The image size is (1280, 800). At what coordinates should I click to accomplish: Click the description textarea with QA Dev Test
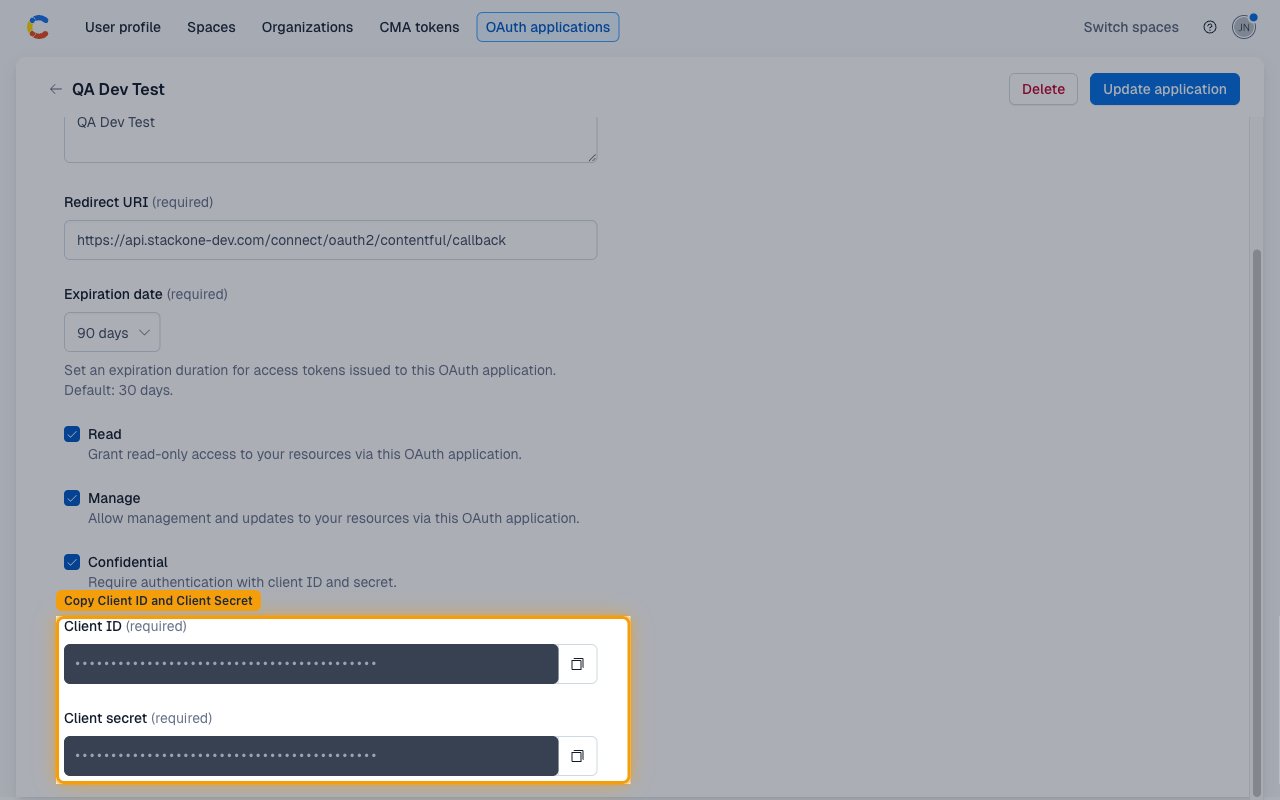[x=331, y=138]
